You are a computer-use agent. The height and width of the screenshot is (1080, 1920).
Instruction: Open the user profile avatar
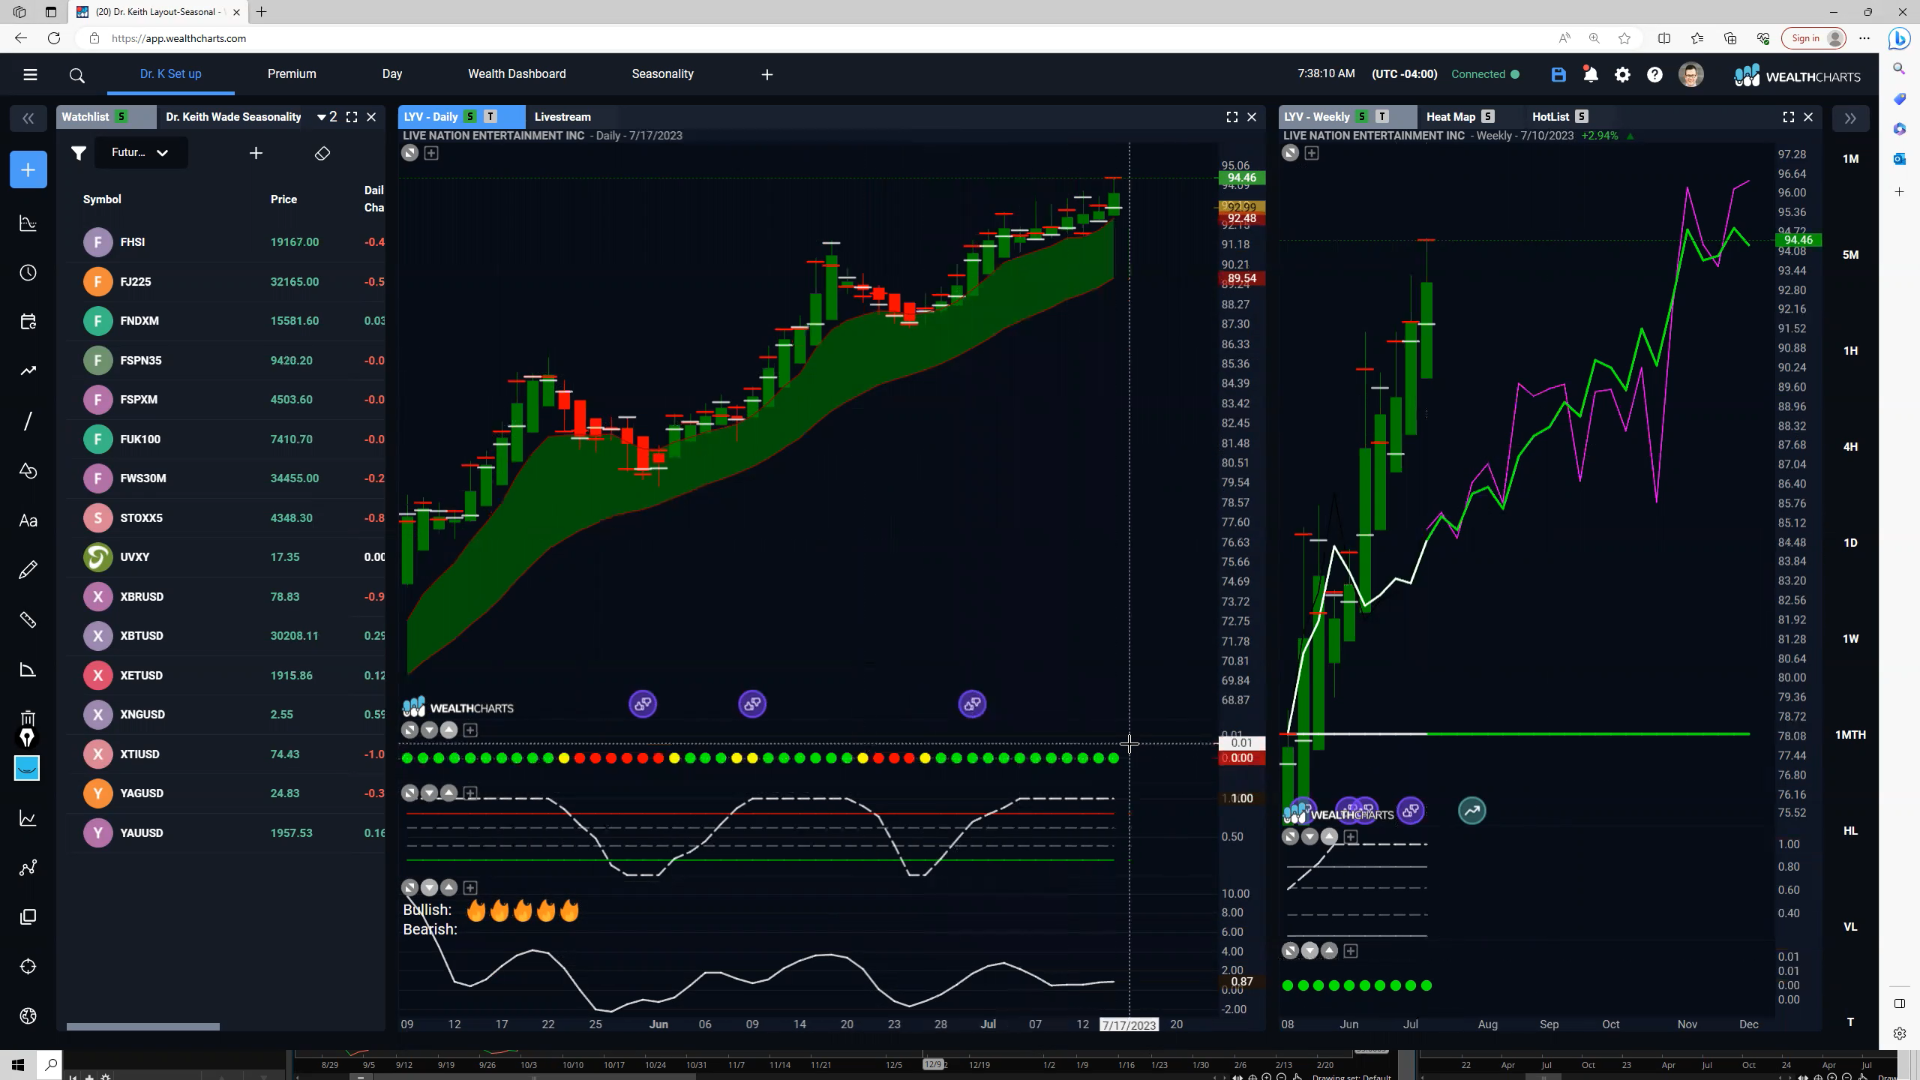[x=1691, y=75]
